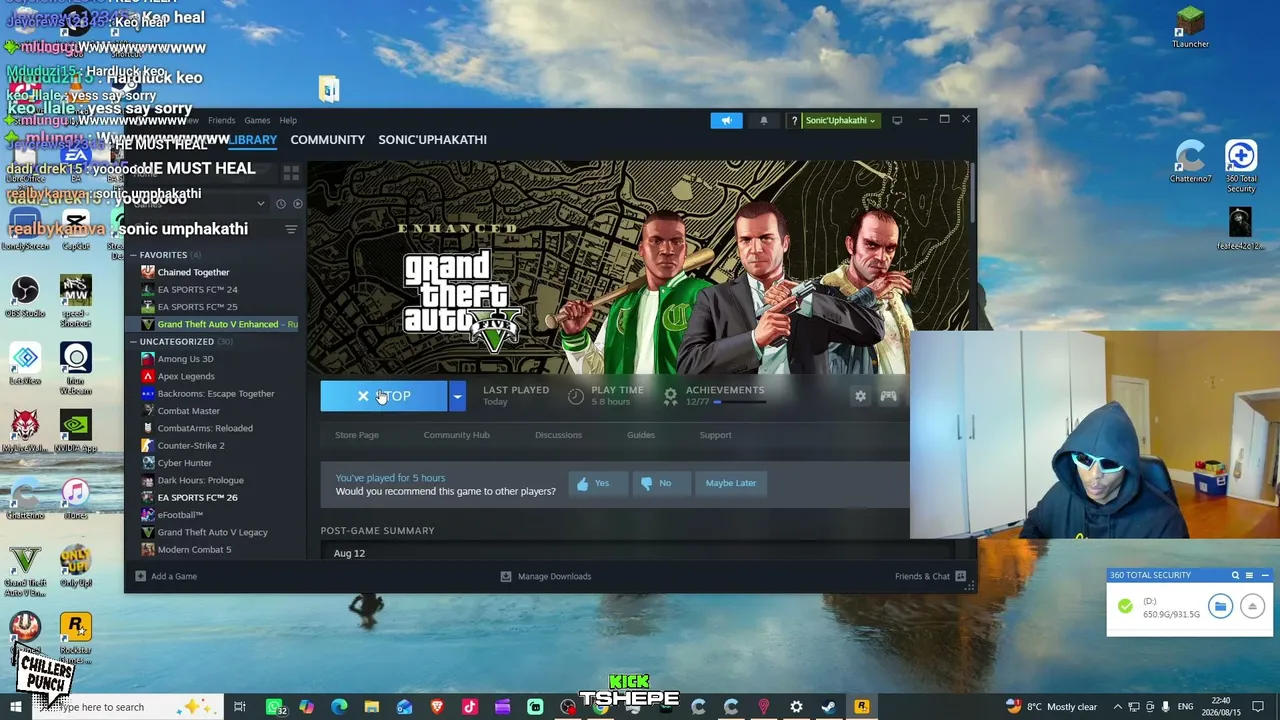This screenshot has height=720, width=1280.
Task: Open controller layout icon for GTA V
Action: tap(888, 396)
